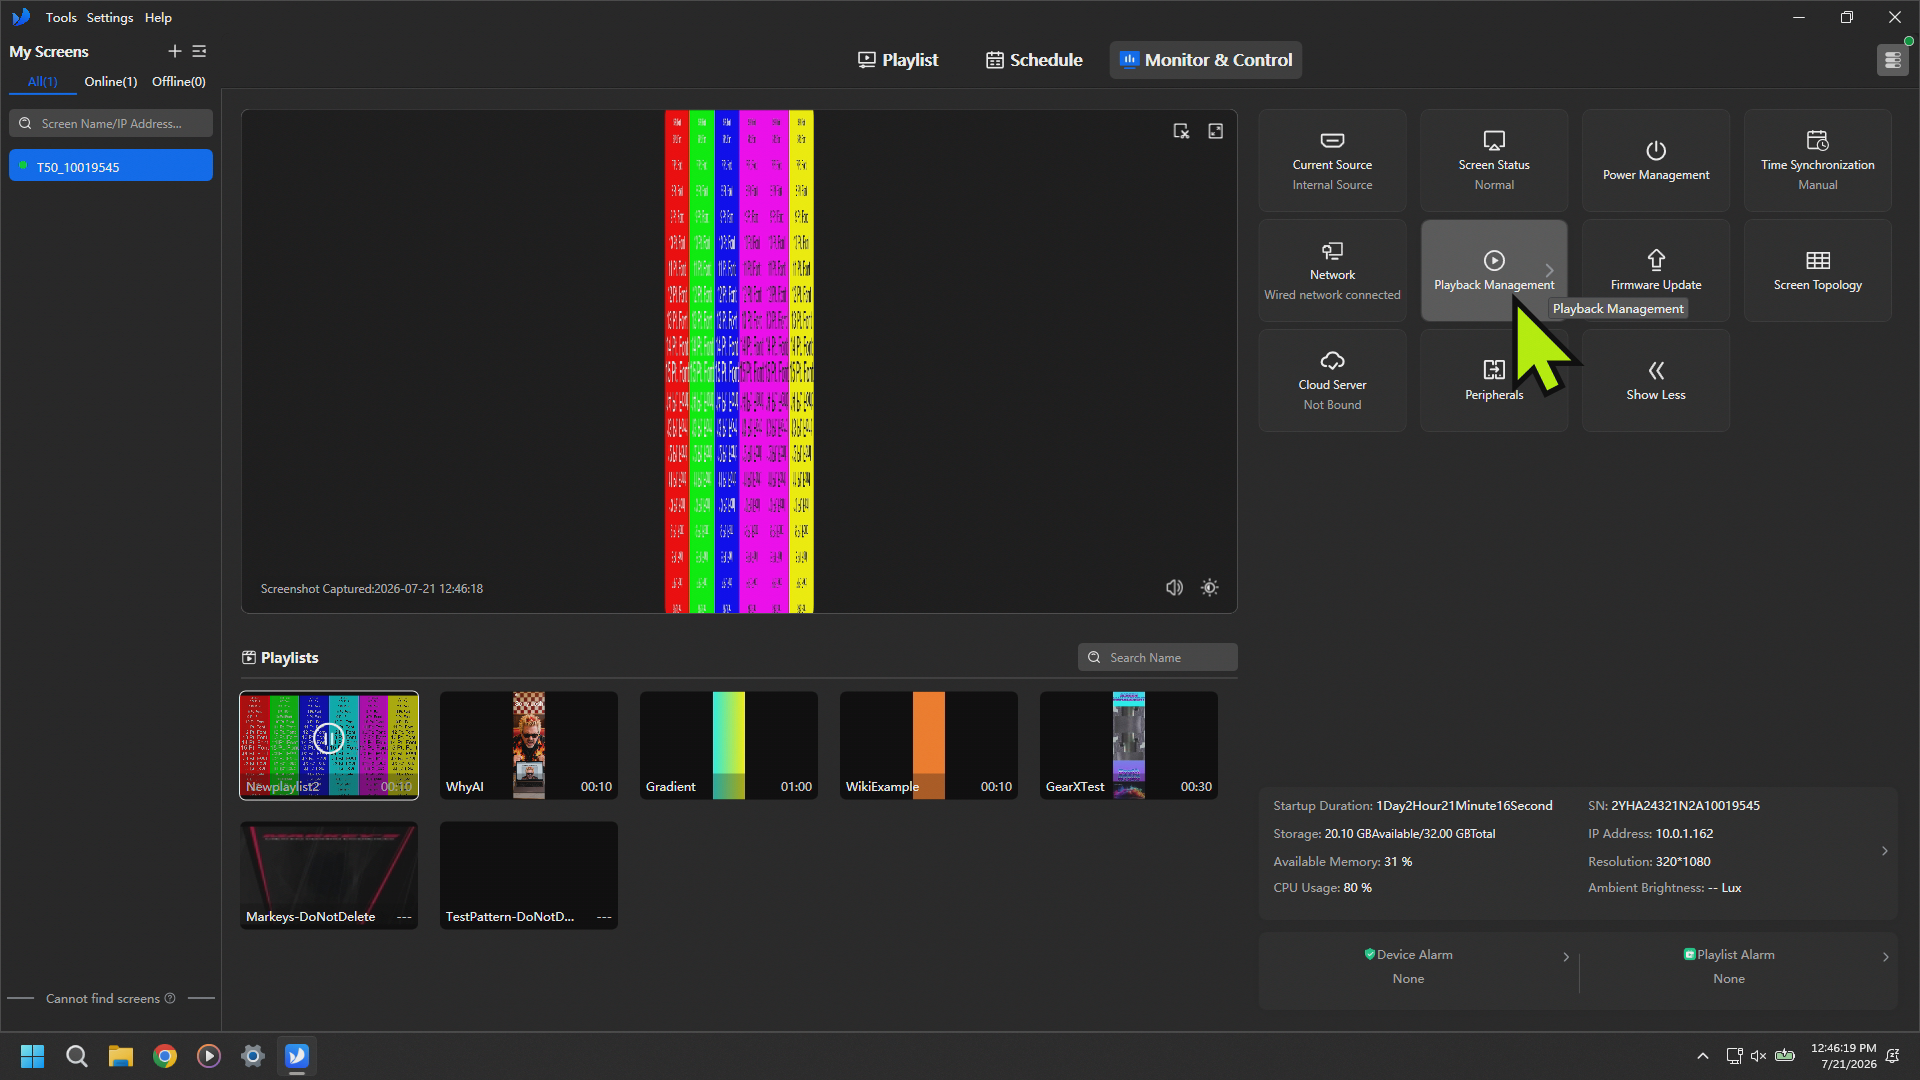Click the volume icon on the preview
This screenshot has width=1920, height=1080.
coord(1174,588)
